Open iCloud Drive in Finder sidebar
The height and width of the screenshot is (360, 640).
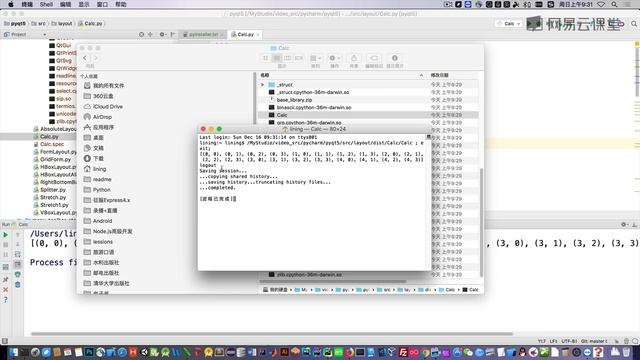coord(103,107)
